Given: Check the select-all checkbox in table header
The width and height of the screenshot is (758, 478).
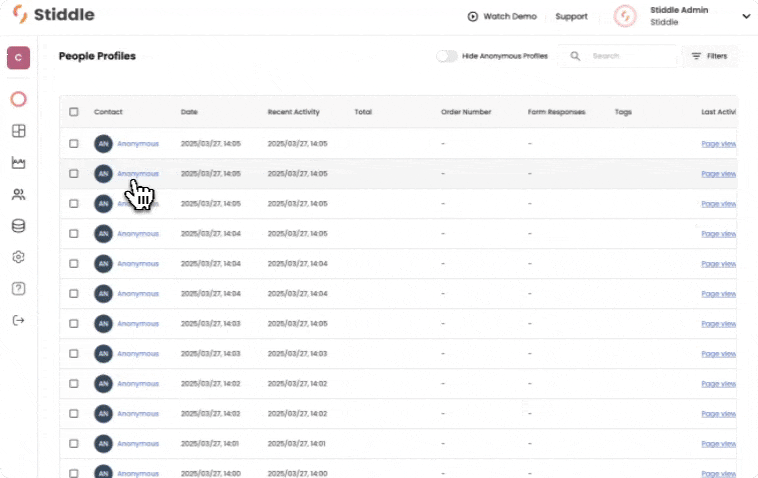Looking at the screenshot, I should coord(74,112).
